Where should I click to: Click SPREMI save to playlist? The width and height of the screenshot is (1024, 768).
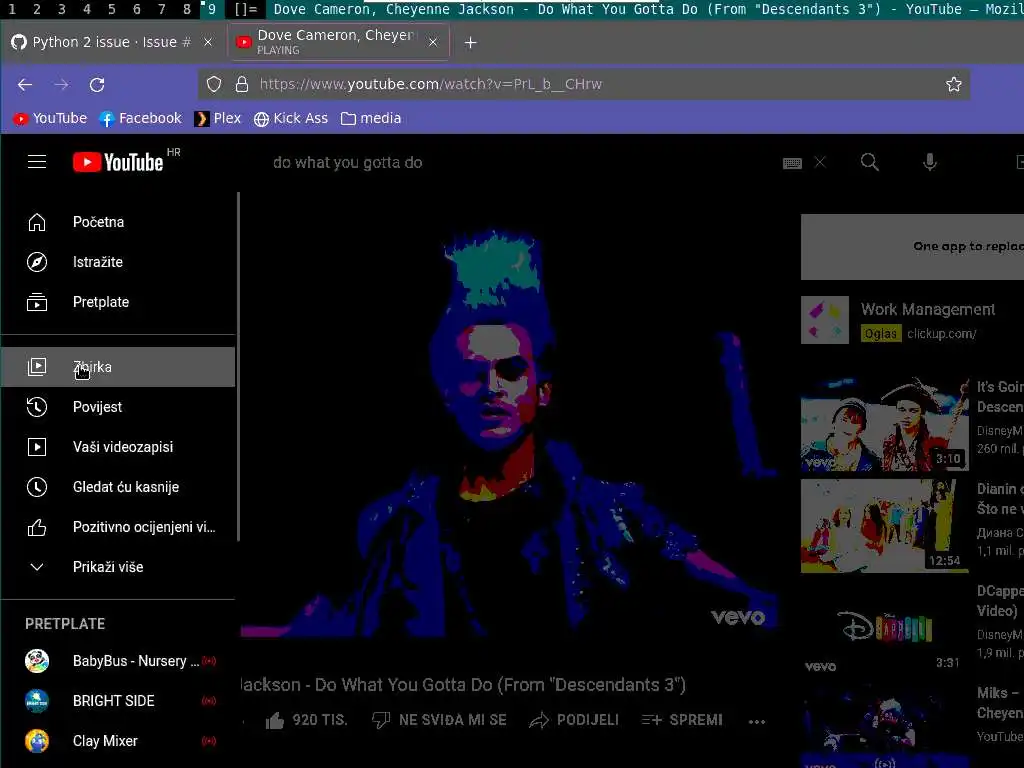(x=682, y=720)
